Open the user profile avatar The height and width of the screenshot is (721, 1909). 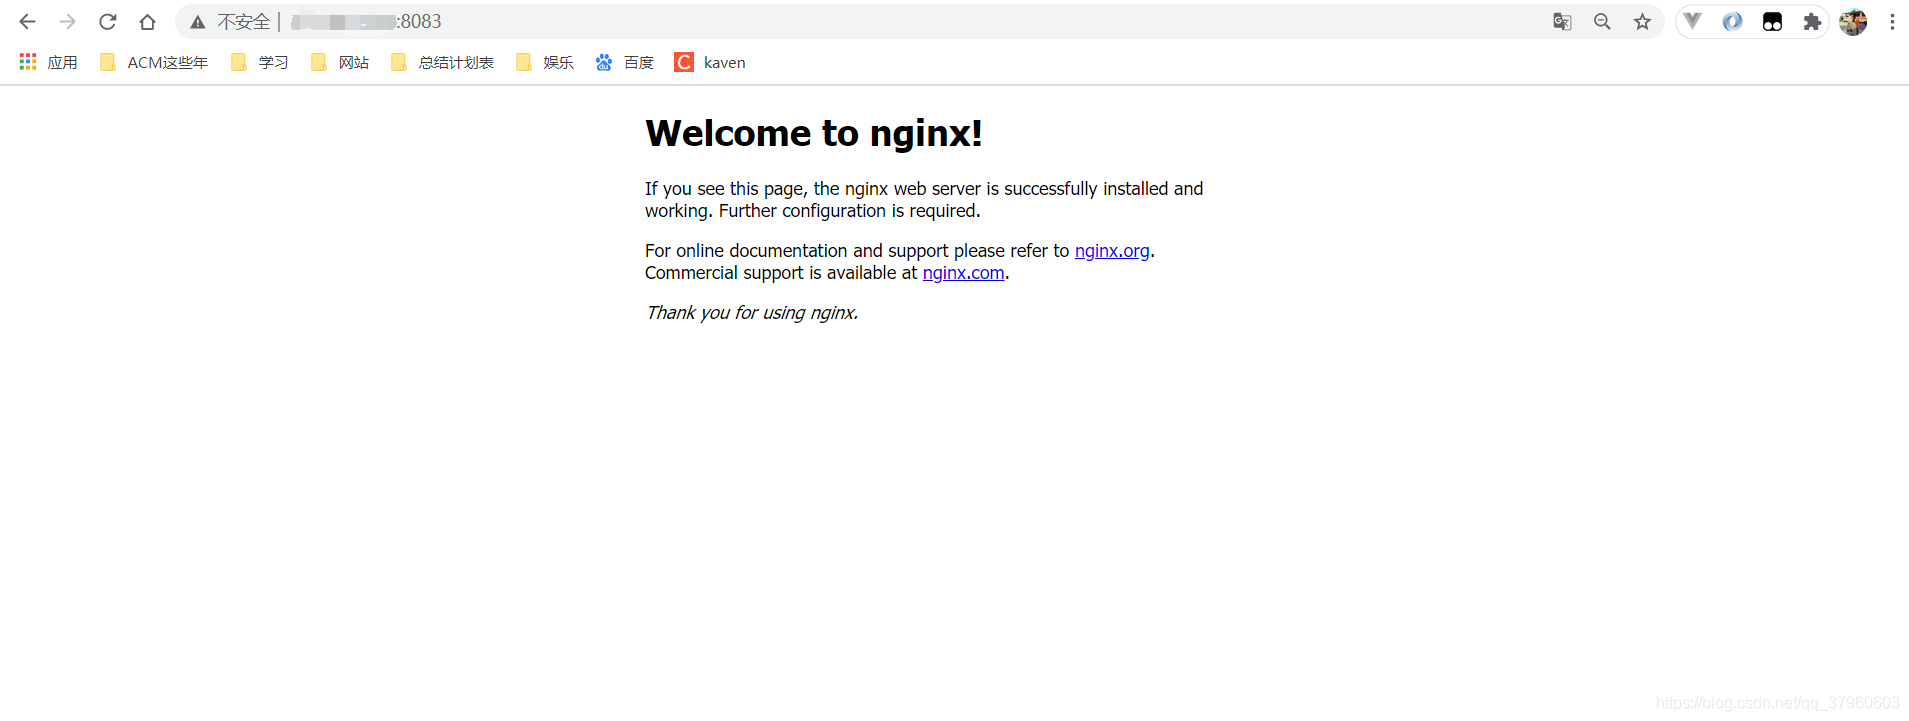pos(1853,22)
